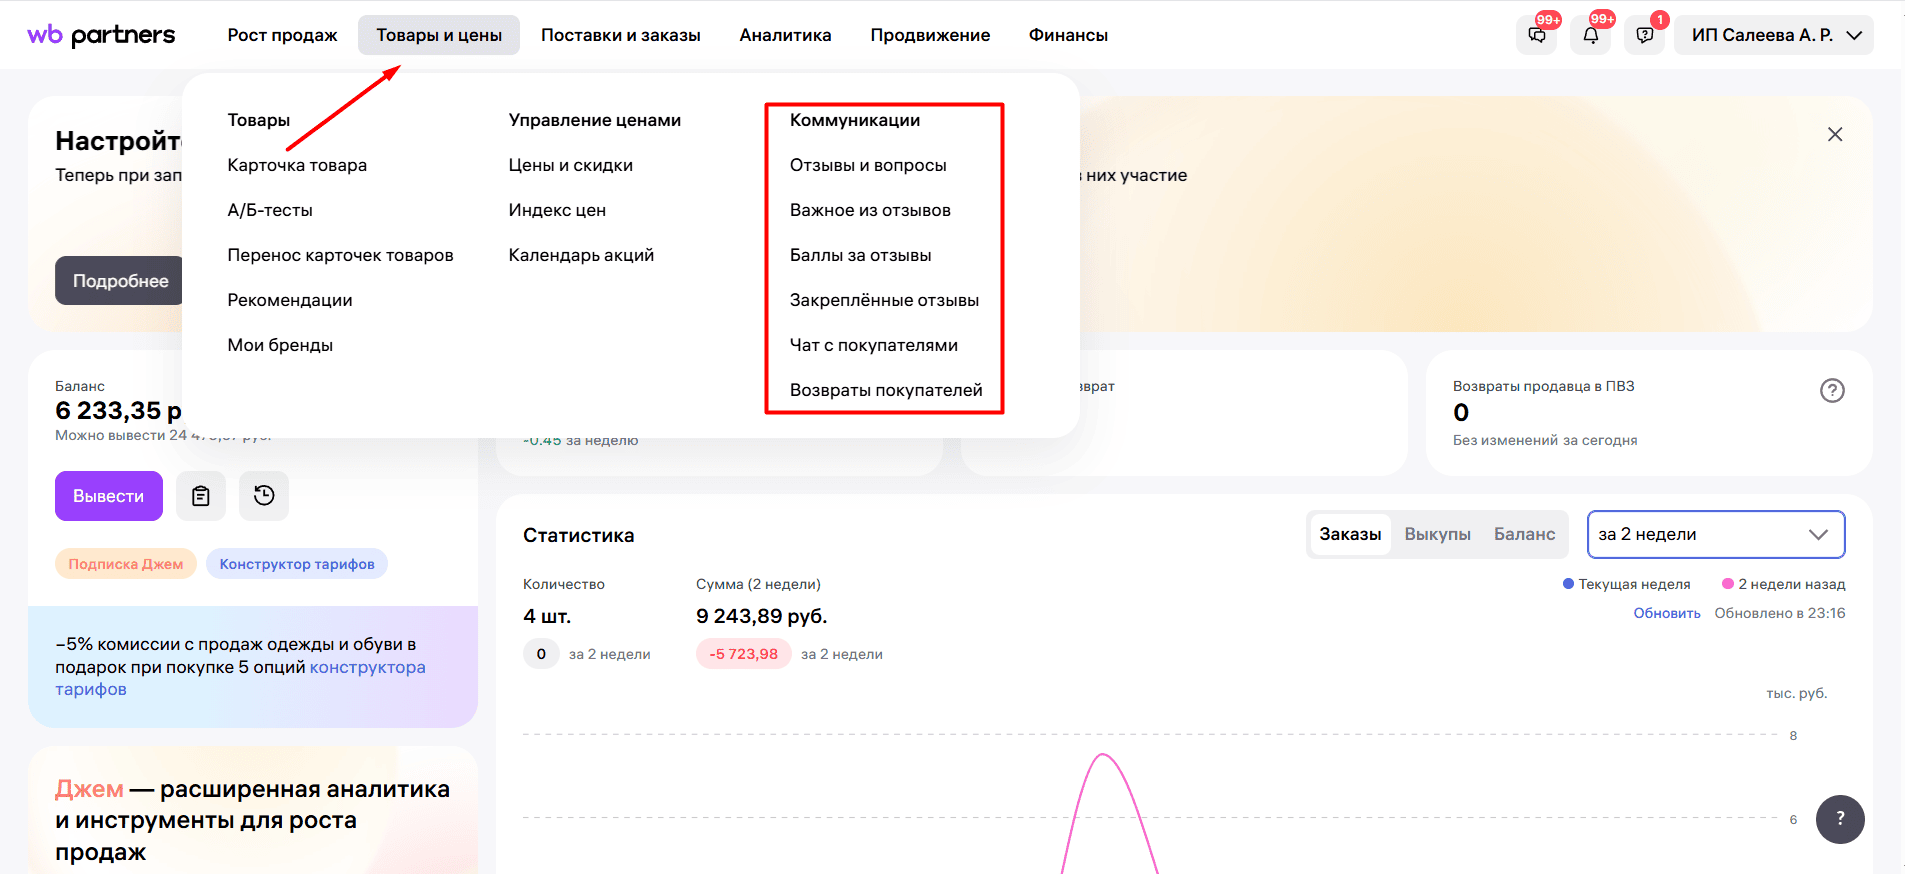Click Товары и цены menu item

click(439, 35)
